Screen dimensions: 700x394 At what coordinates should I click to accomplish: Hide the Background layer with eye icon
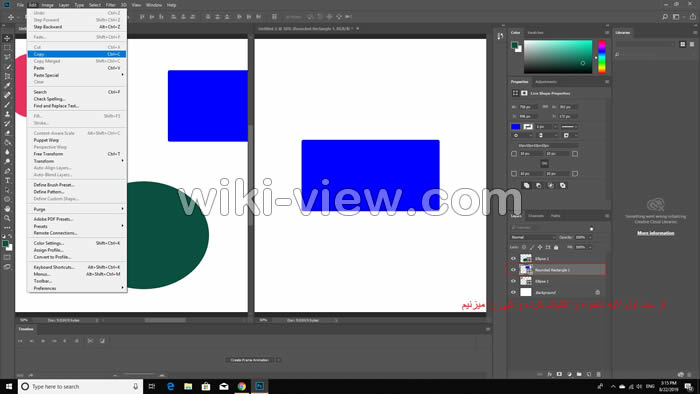(513, 292)
